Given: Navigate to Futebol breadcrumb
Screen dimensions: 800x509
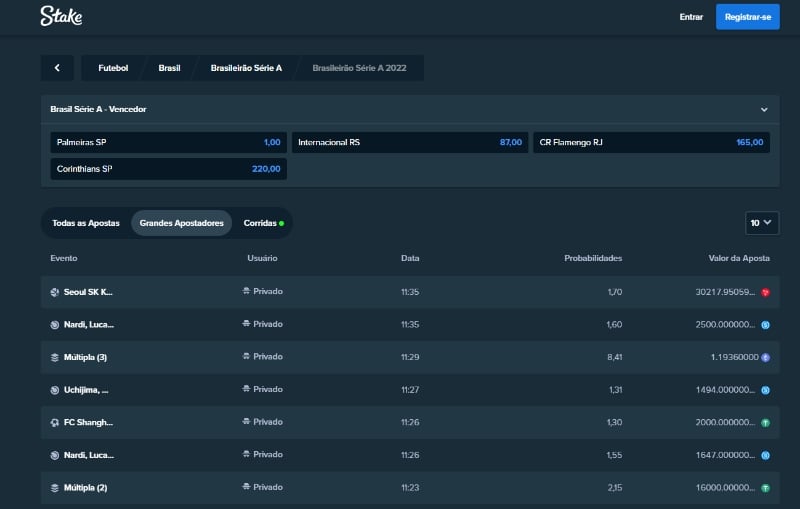Looking at the screenshot, I should 113,68.
